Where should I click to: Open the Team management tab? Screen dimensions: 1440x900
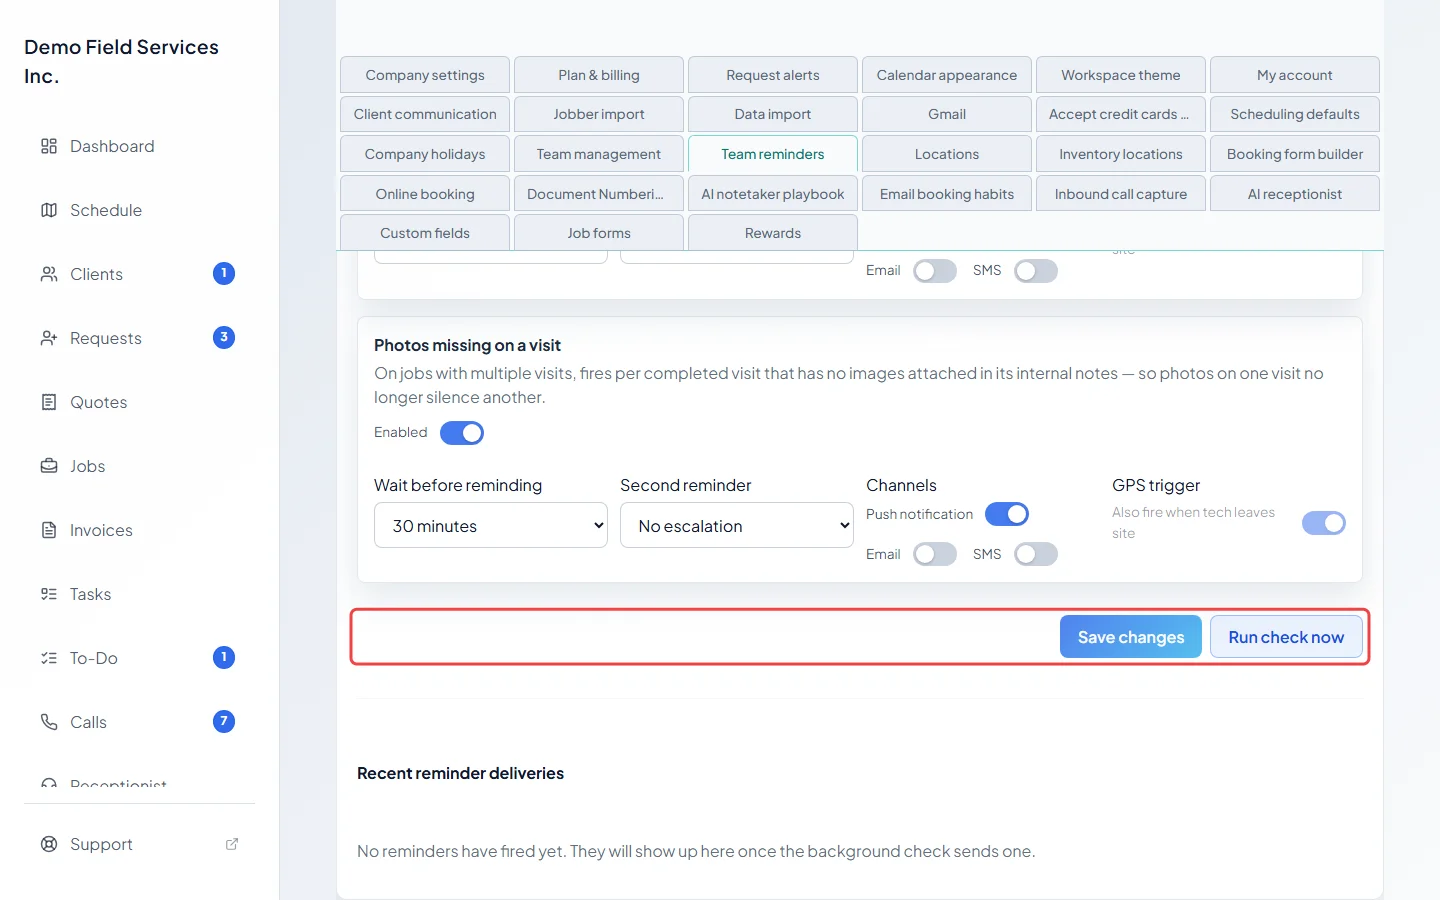pos(599,154)
